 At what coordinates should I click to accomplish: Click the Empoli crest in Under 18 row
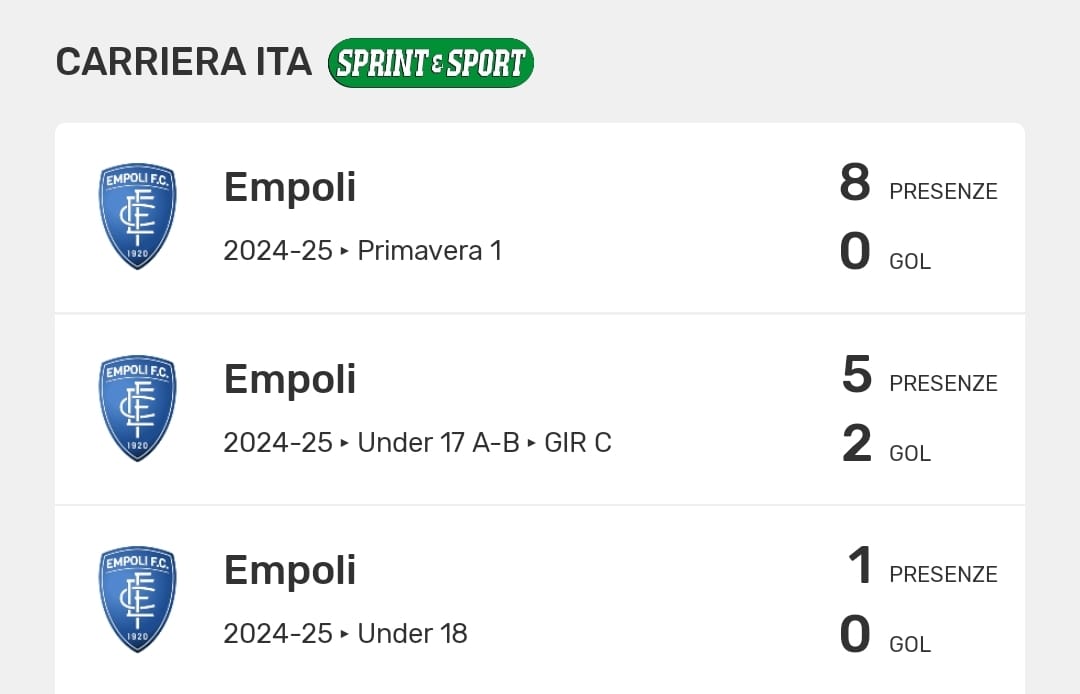(x=137, y=599)
